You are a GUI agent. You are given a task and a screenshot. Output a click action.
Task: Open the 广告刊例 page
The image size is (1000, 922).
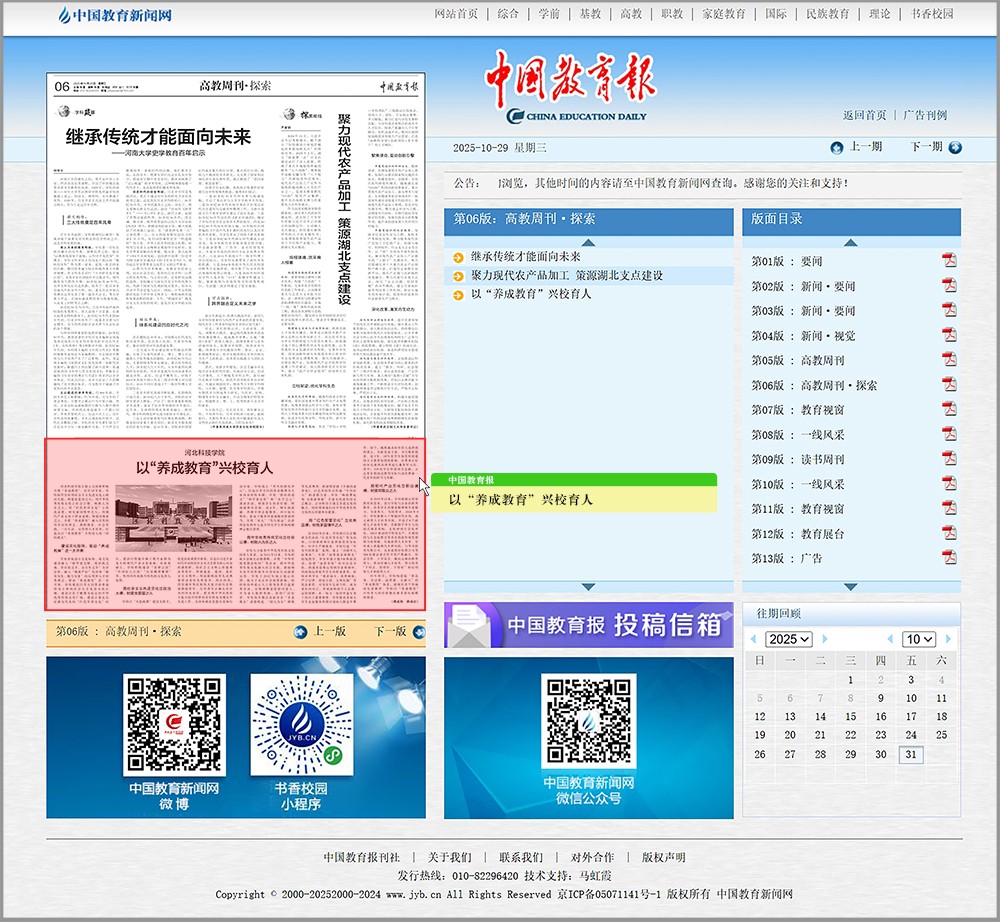coord(924,115)
